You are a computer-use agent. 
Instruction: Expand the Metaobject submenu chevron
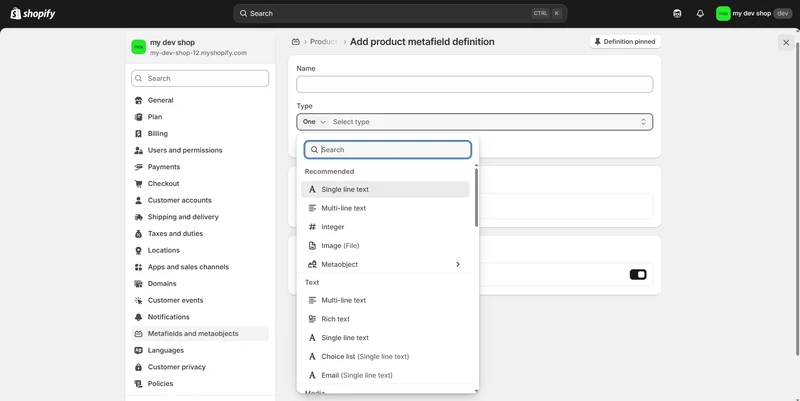(x=458, y=264)
